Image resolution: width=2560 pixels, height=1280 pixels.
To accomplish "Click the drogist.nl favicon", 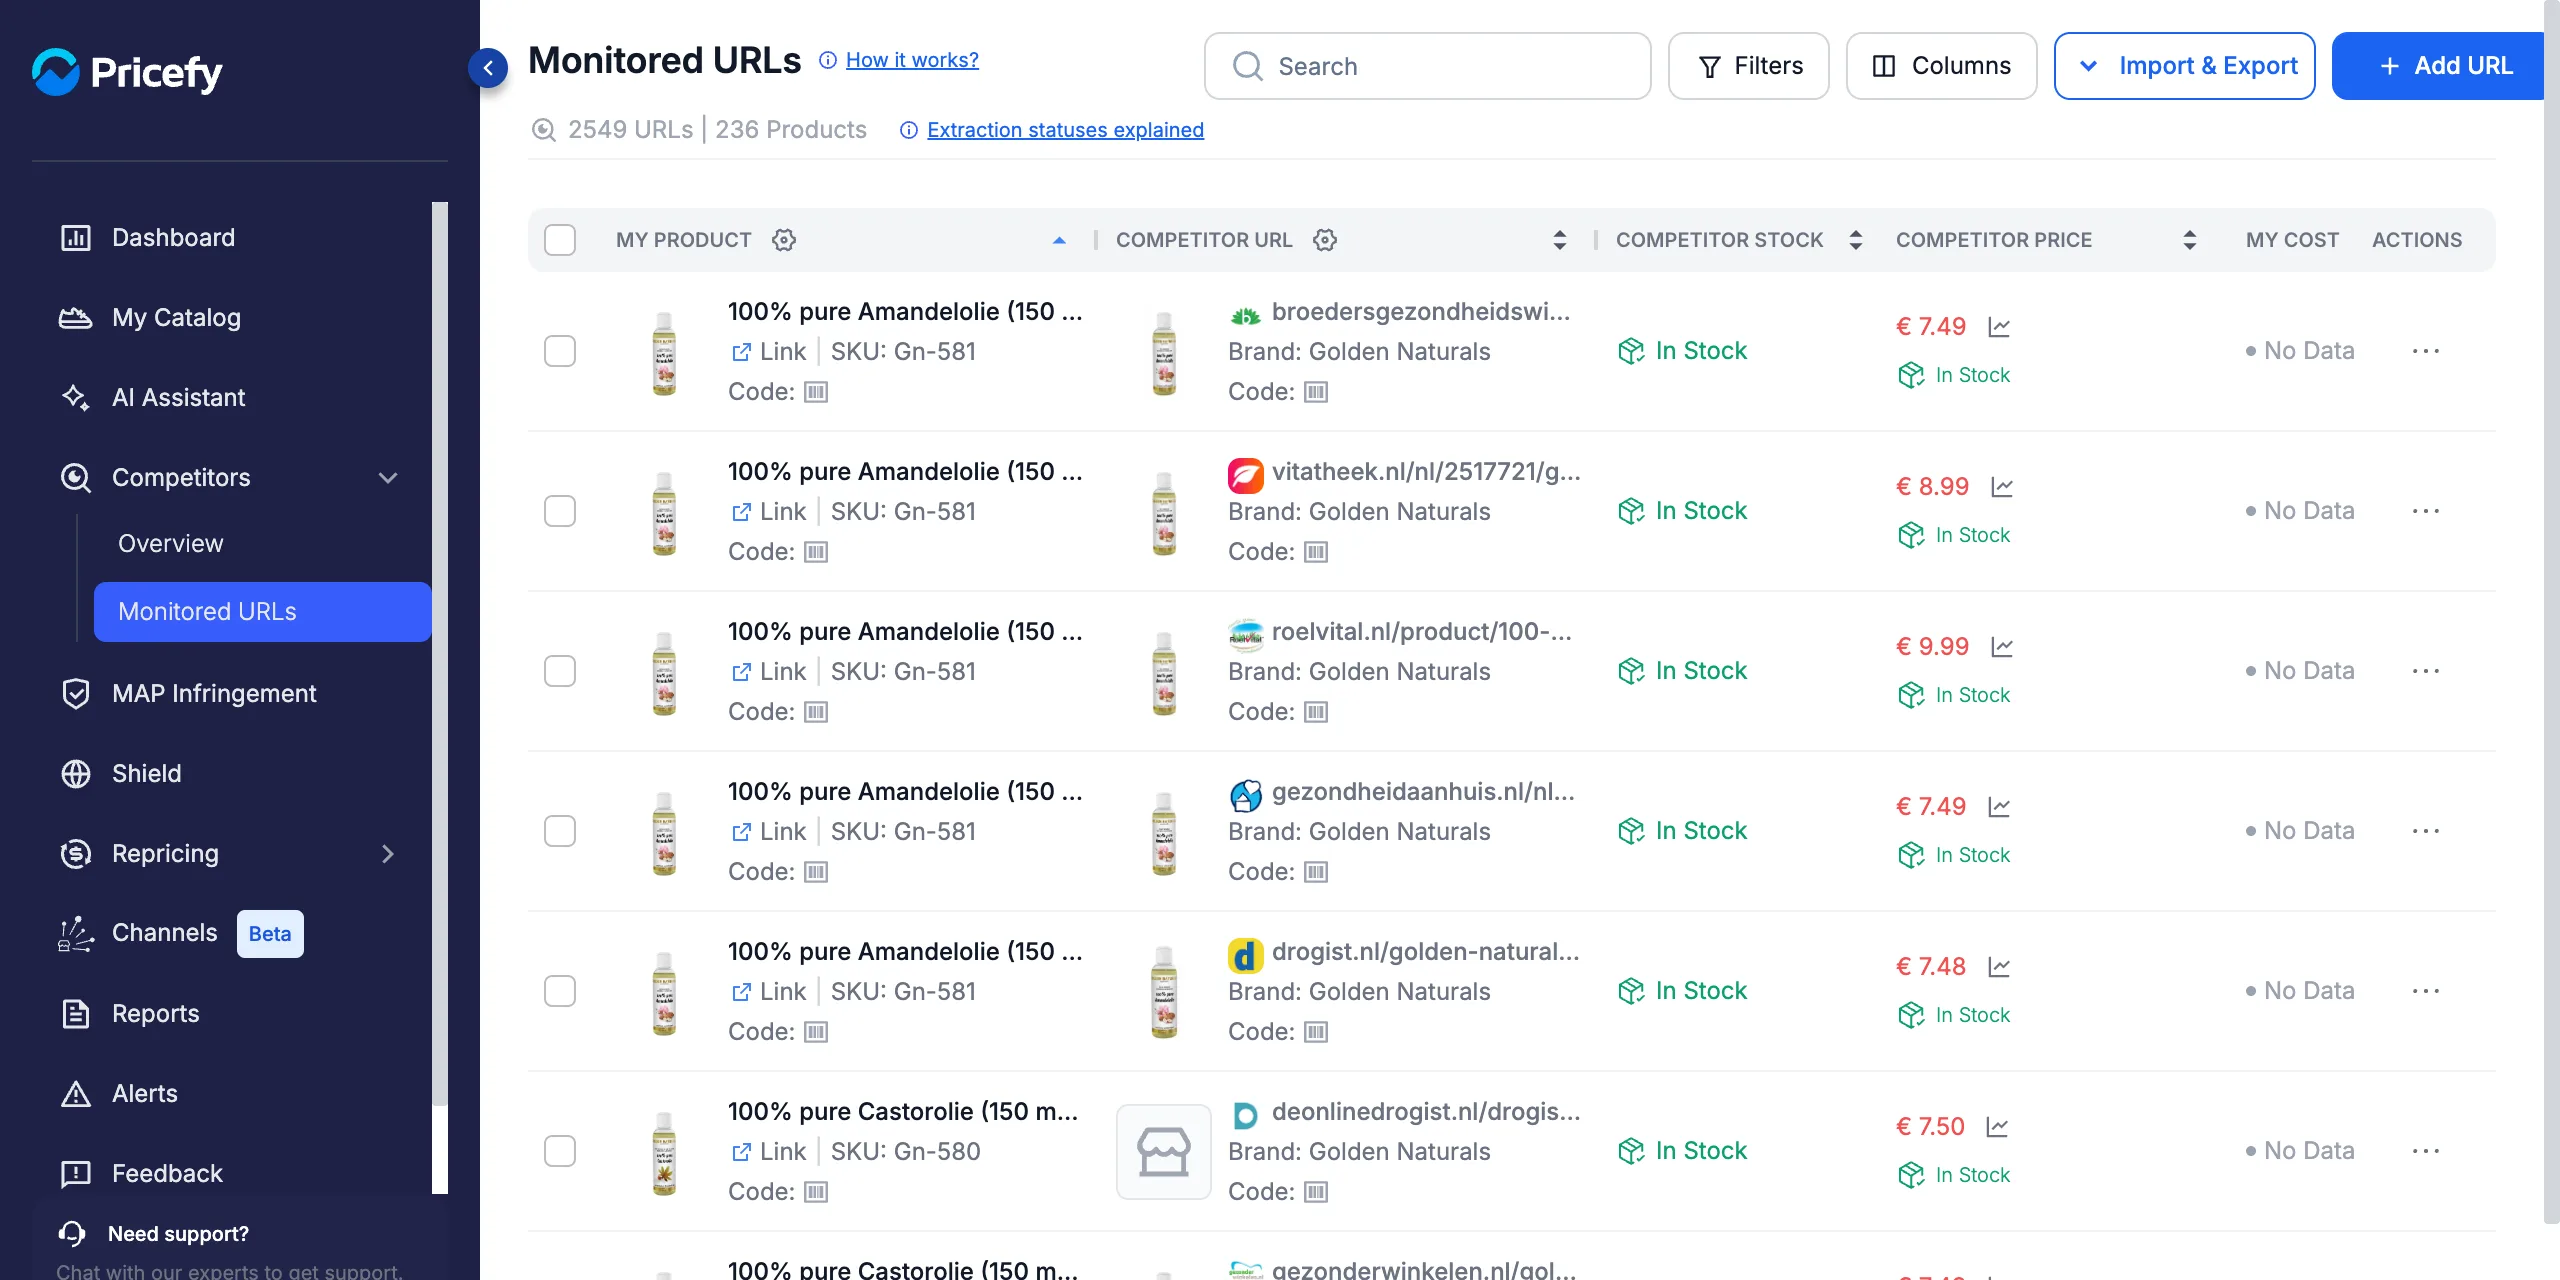I will pos(1245,955).
